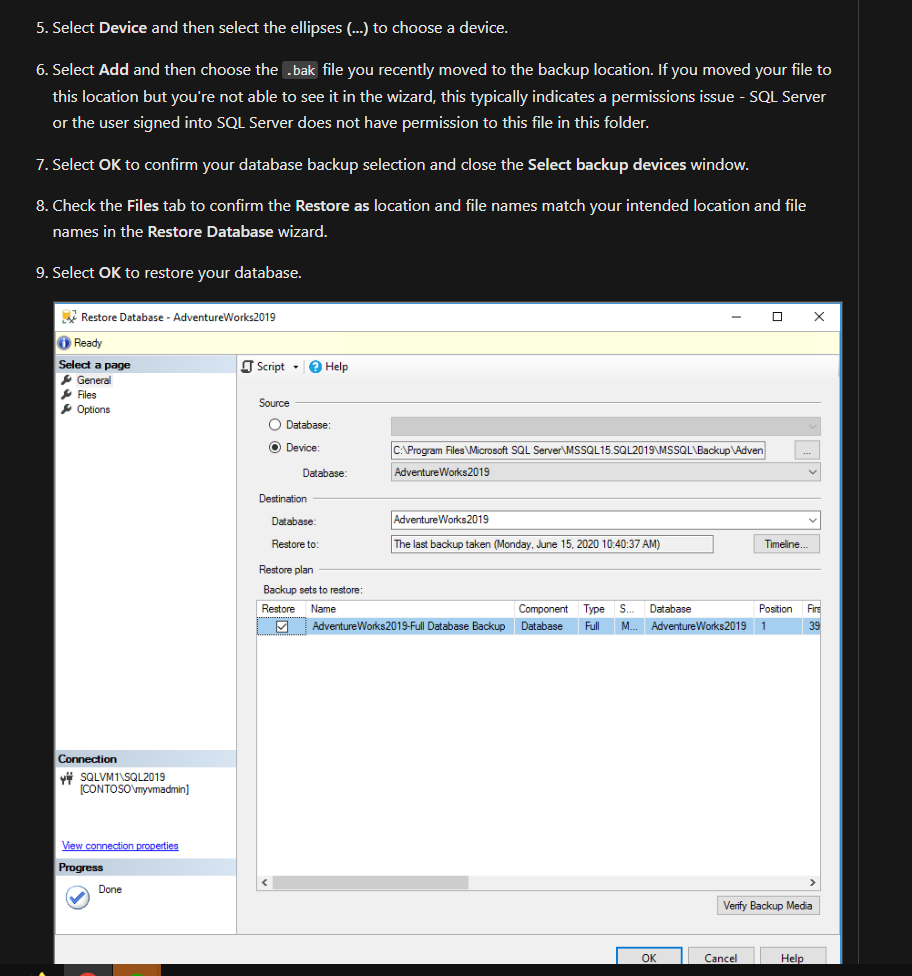Open the Options page wrench icon

pos(65,409)
